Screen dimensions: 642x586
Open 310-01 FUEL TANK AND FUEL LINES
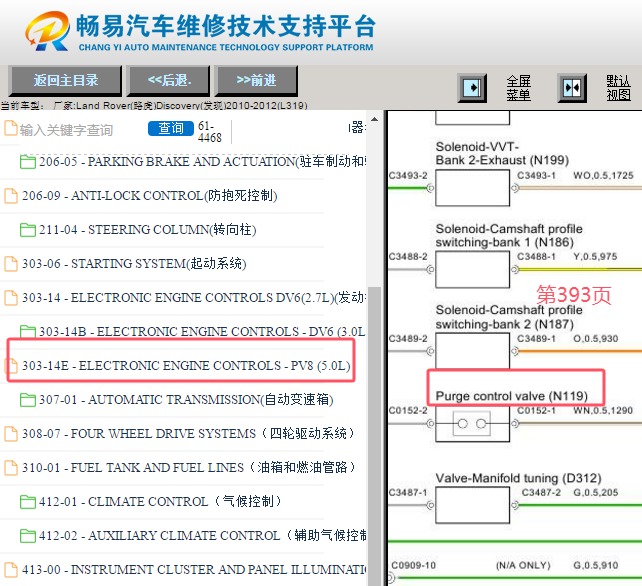[189, 467]
